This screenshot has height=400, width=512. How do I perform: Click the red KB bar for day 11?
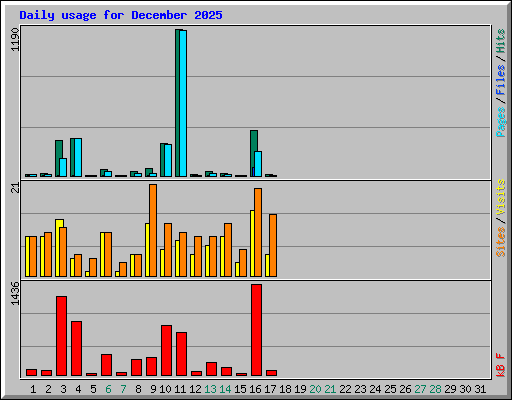181,354
